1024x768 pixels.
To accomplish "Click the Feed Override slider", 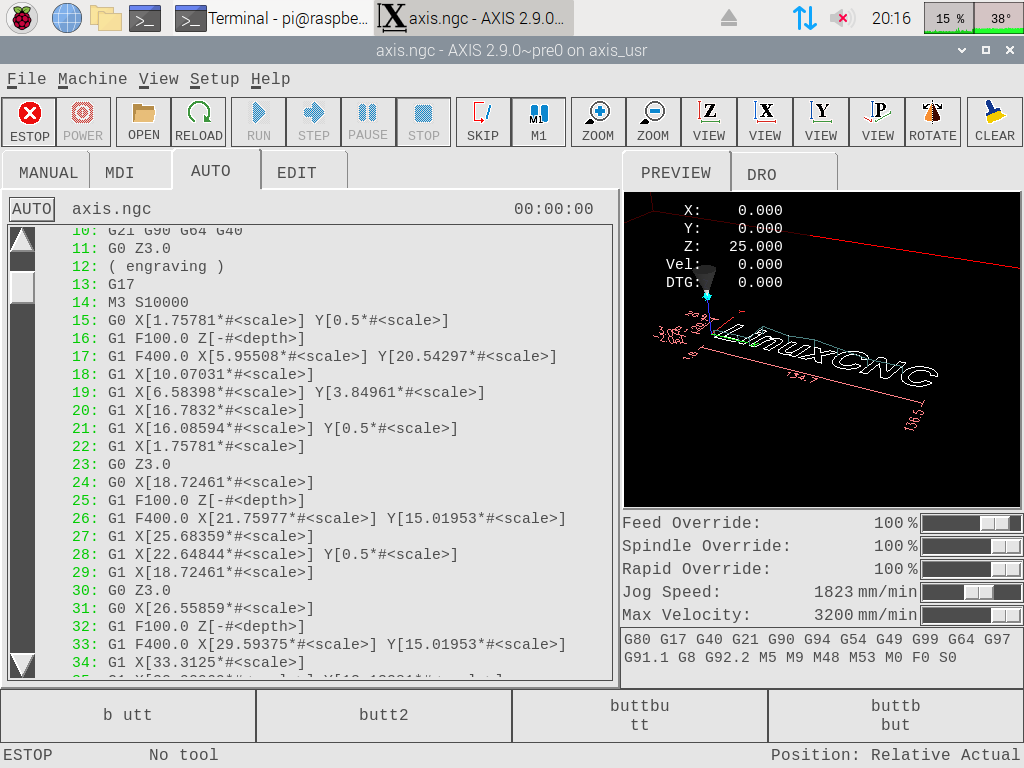I will click(x=971, y=523).
